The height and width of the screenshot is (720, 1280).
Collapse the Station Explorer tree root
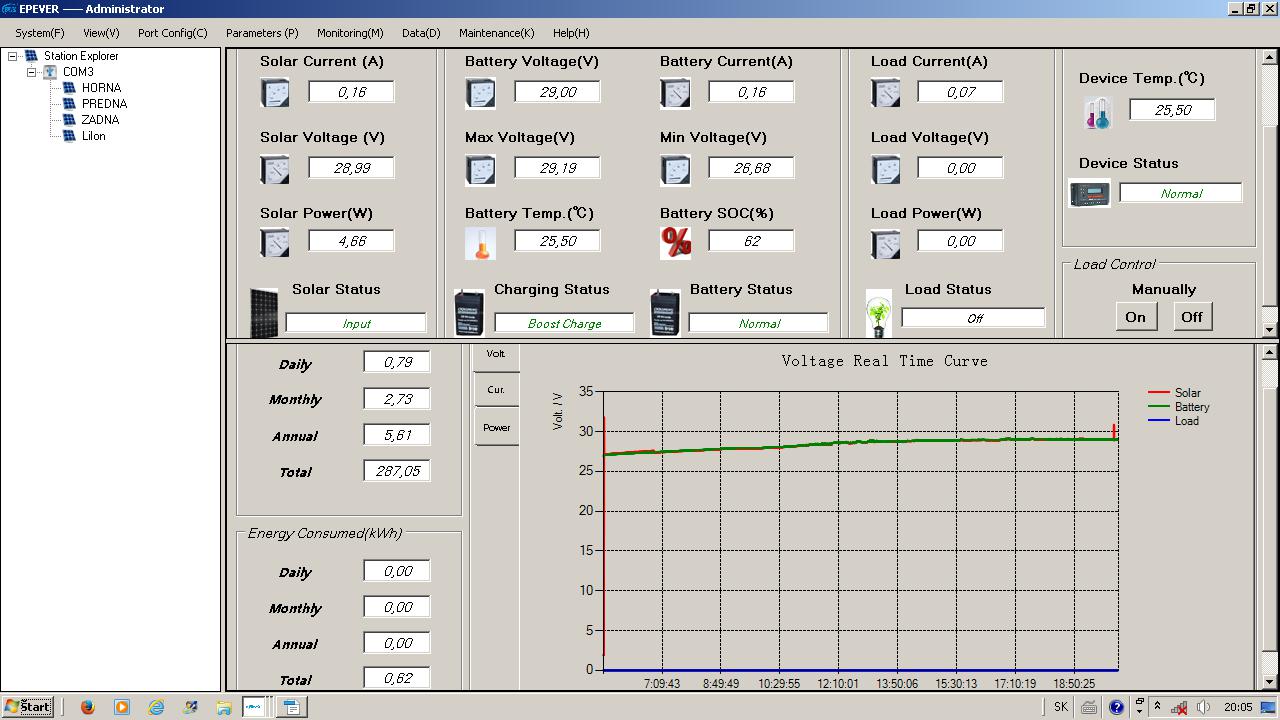[13, 56]
